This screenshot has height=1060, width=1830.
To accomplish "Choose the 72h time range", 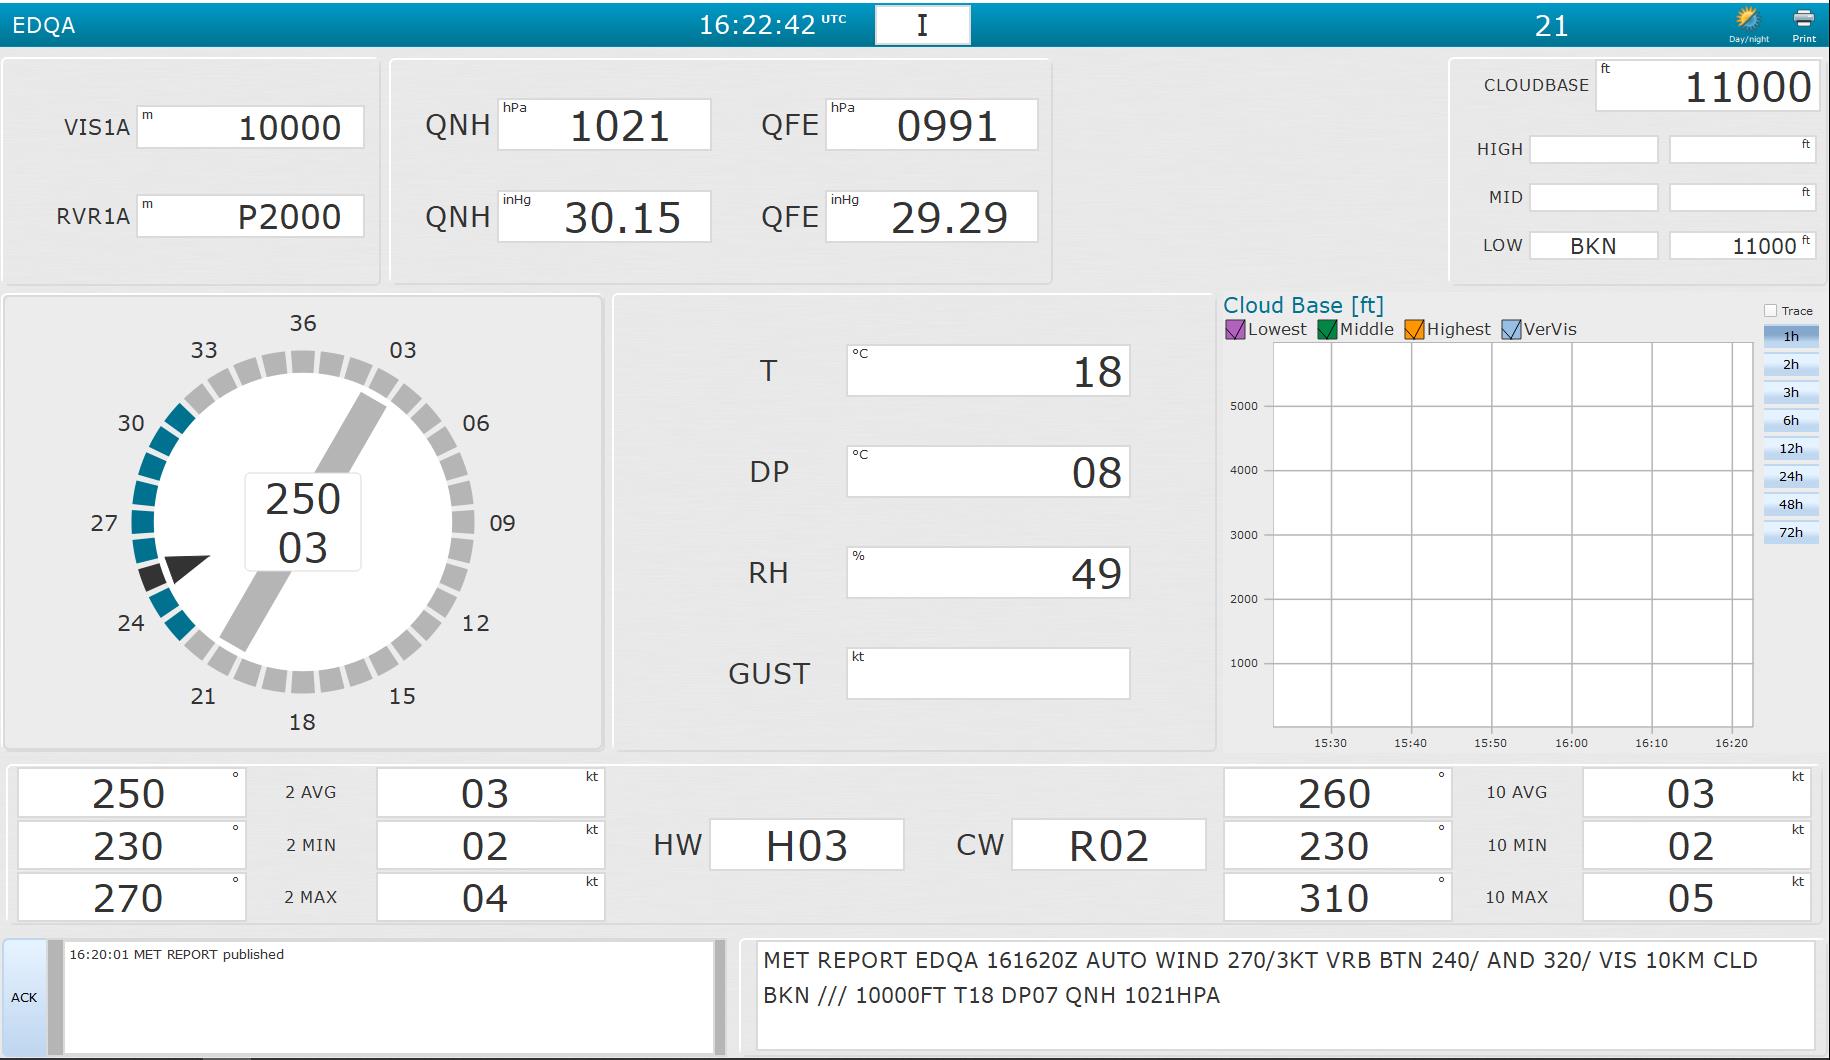I will click(x=1790, y=533).
